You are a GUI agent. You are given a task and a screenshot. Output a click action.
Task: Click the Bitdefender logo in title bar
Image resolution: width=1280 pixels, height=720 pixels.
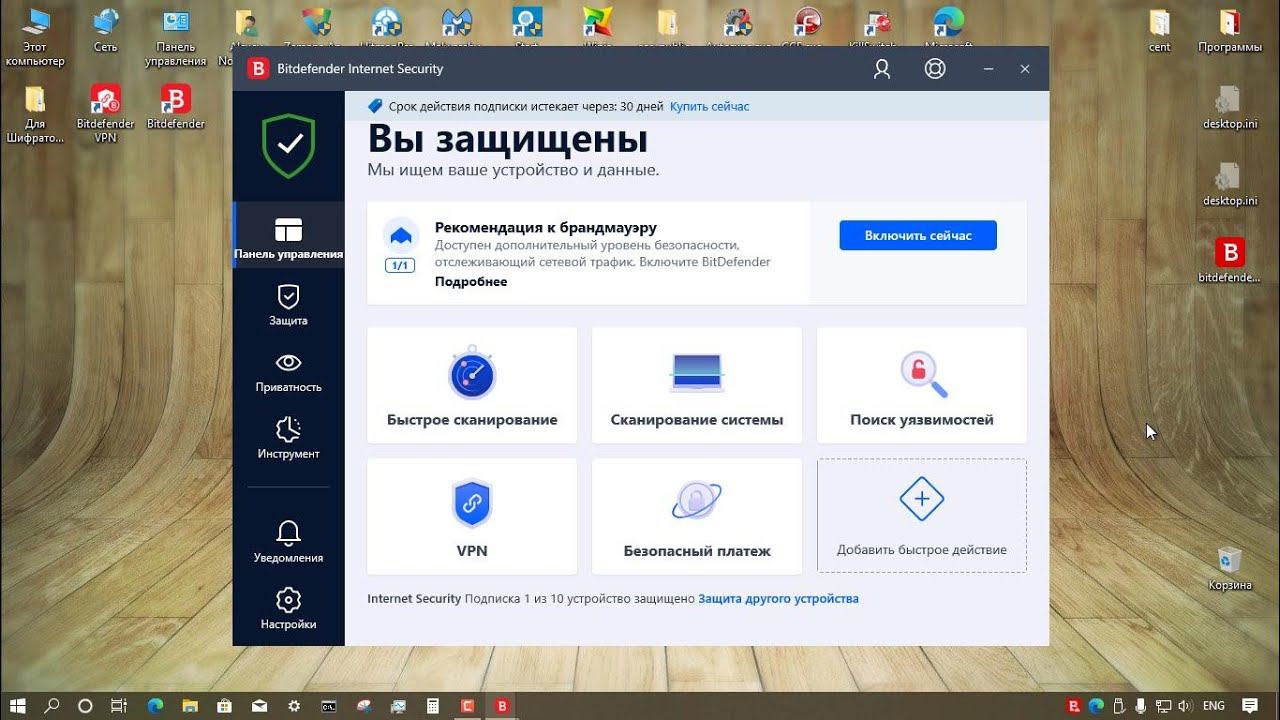coord(259,69)
